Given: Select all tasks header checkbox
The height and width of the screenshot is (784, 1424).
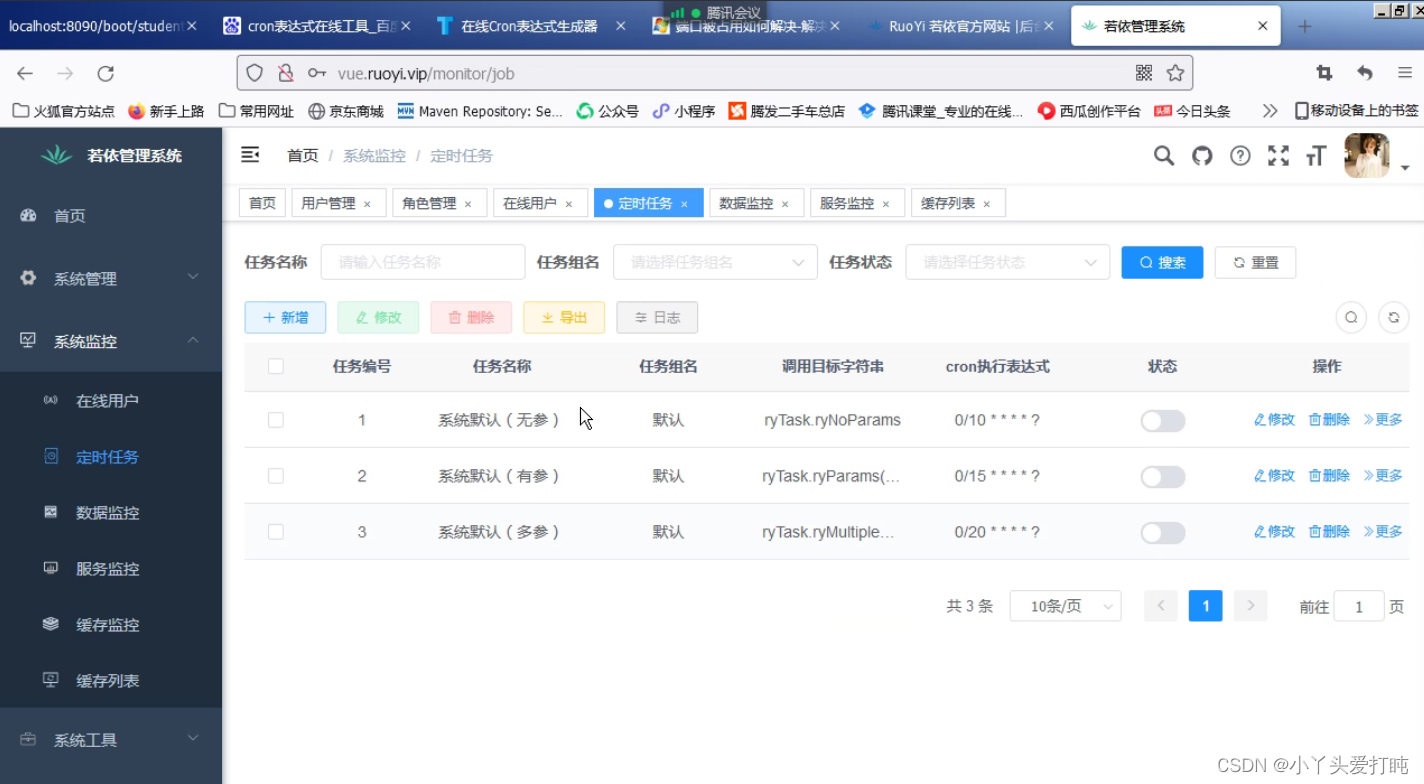Looking at the screenshot, I should click(x=276, y=366).
